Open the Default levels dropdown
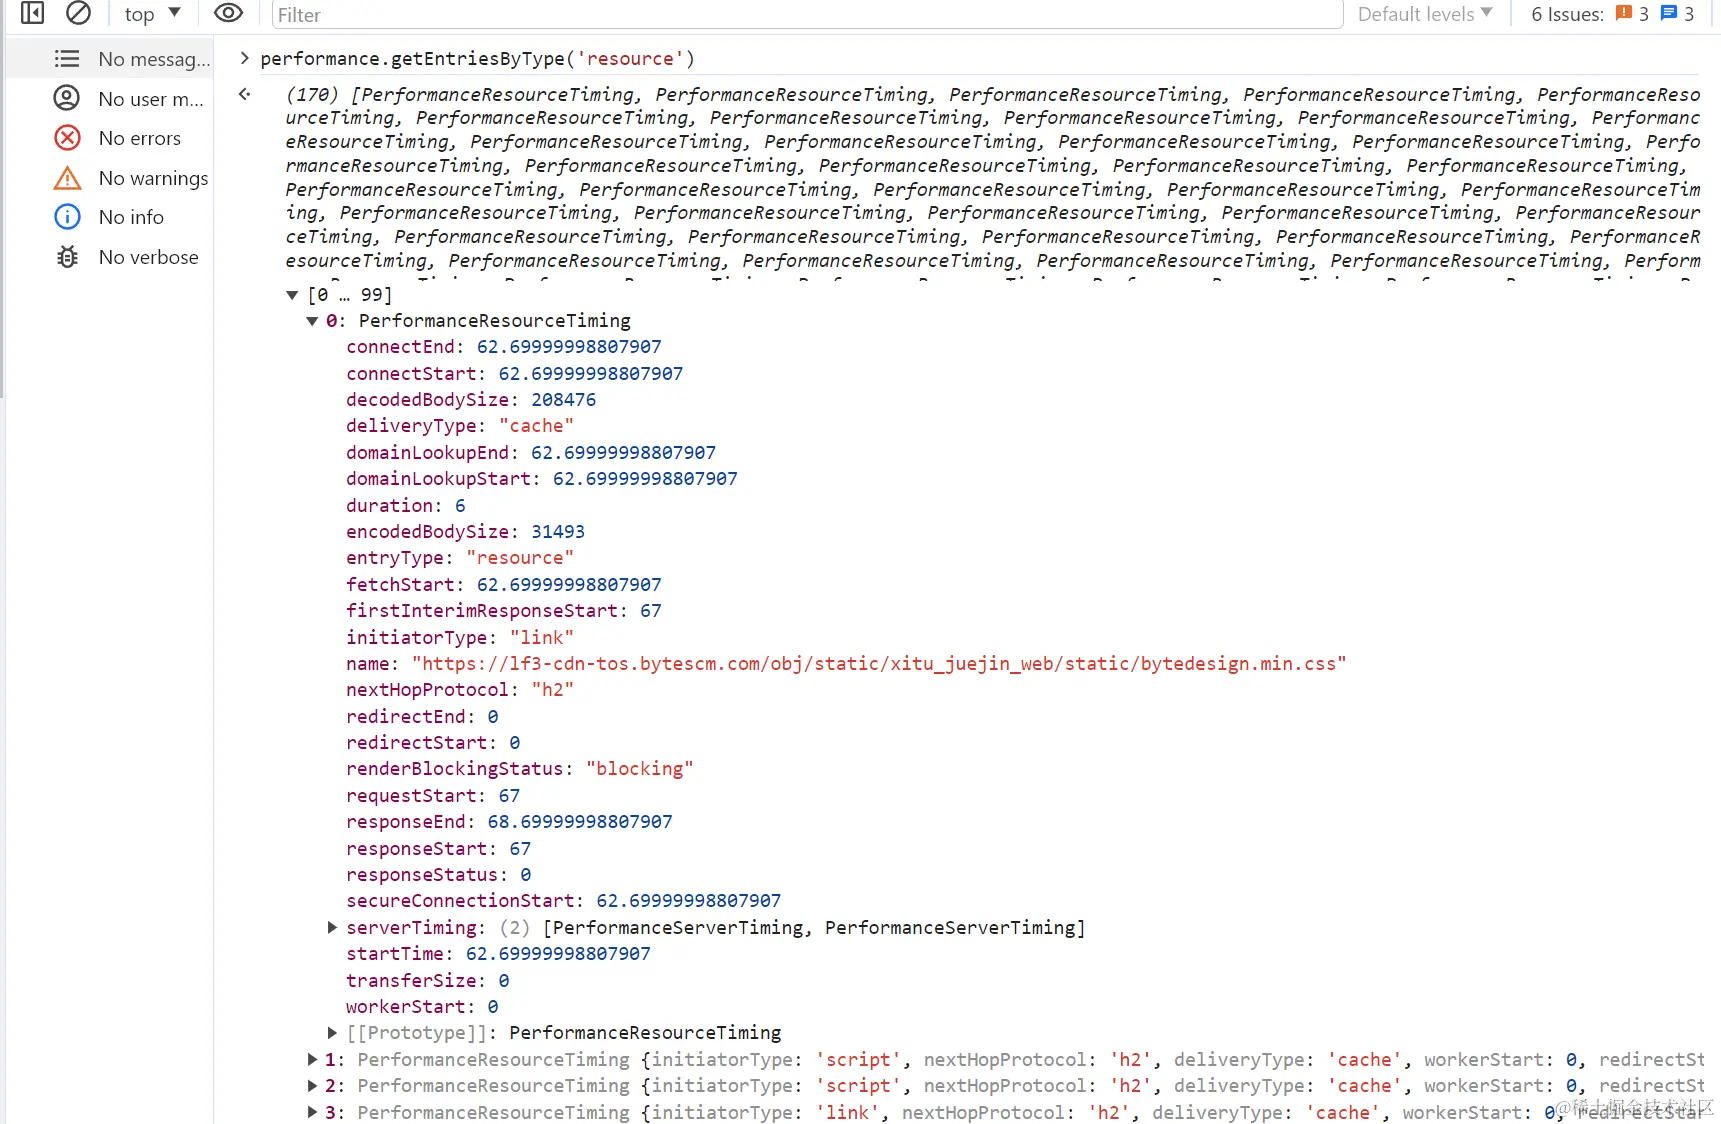Viewport: 1721px width, 1124px height. 1425,14
